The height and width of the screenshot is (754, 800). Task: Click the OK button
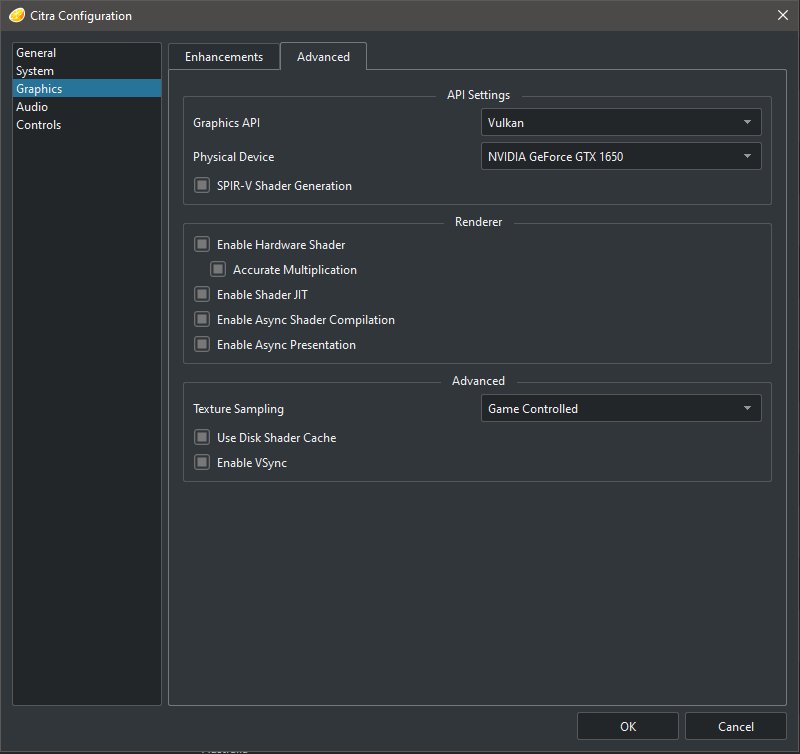[x=628, y=726]
